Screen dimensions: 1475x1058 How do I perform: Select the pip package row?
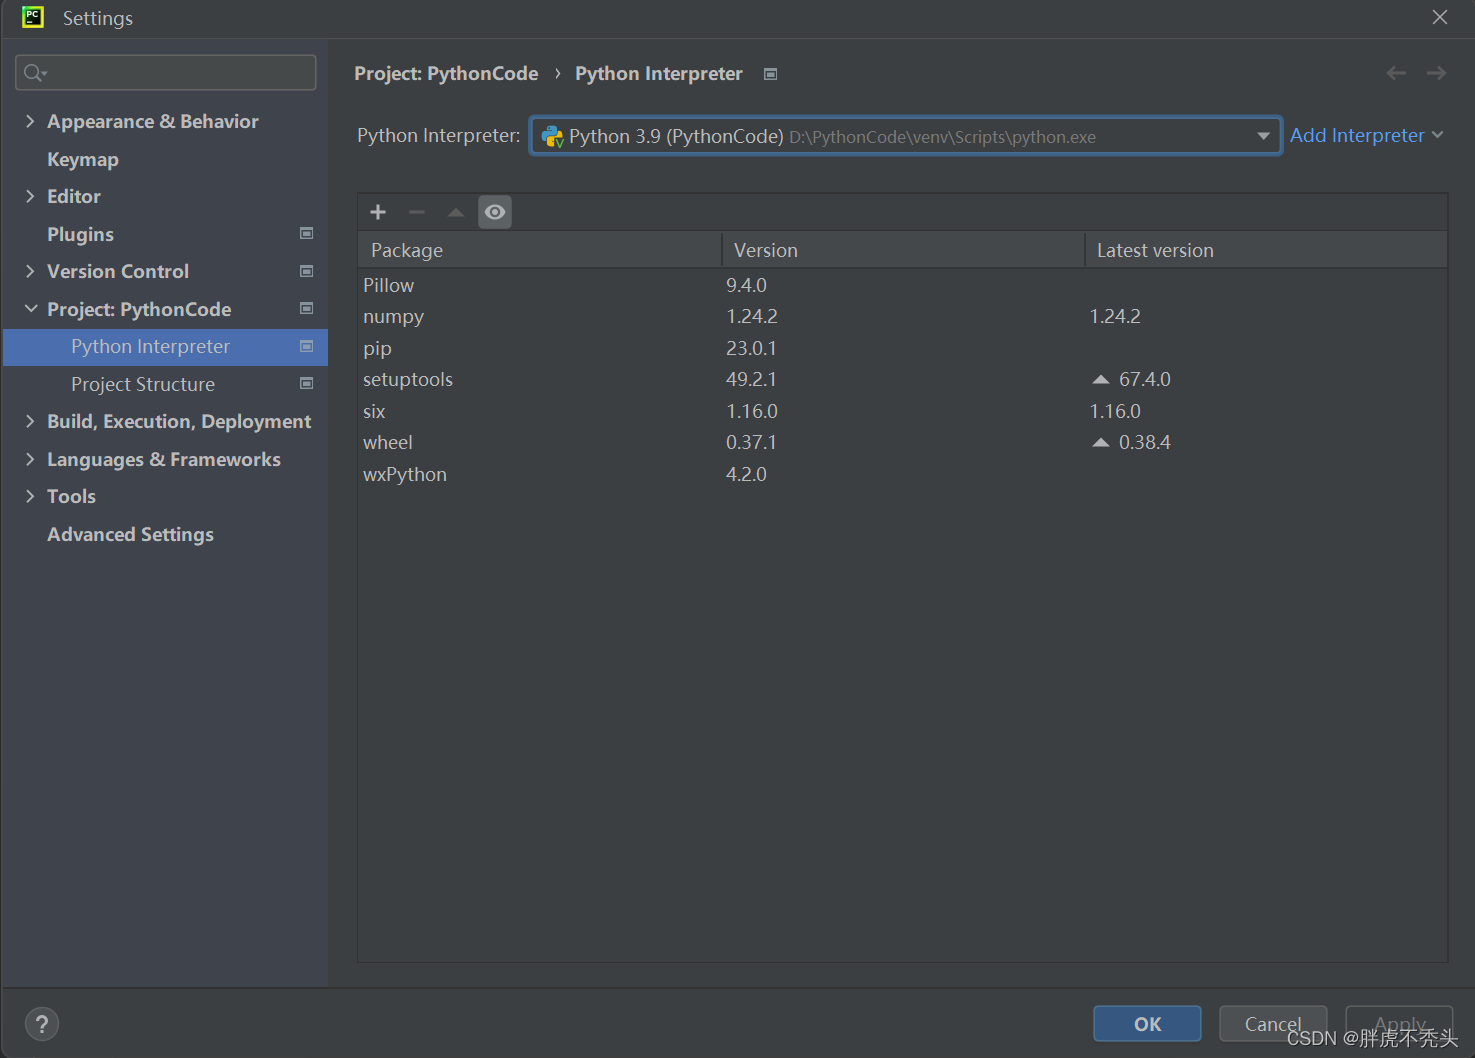(x=902, y=348)
